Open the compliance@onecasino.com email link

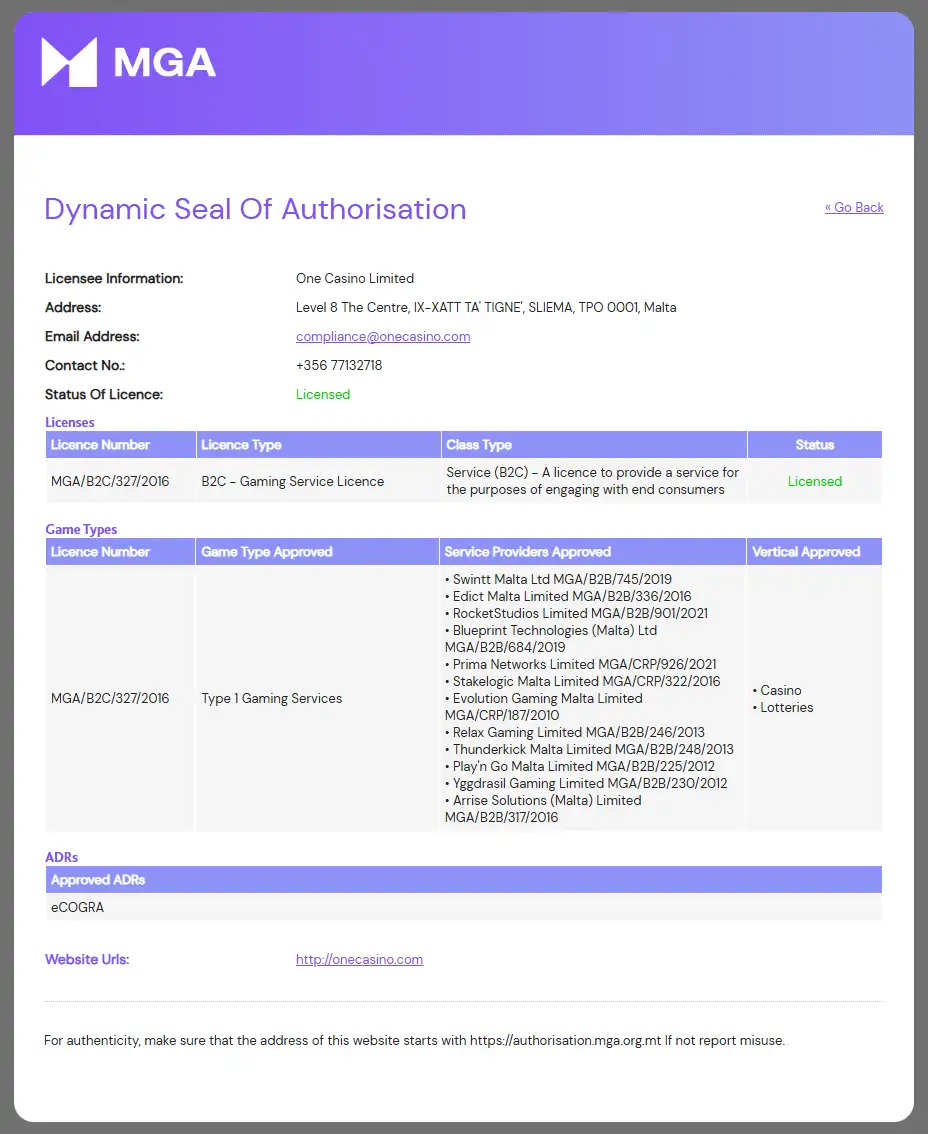[383, 336]
